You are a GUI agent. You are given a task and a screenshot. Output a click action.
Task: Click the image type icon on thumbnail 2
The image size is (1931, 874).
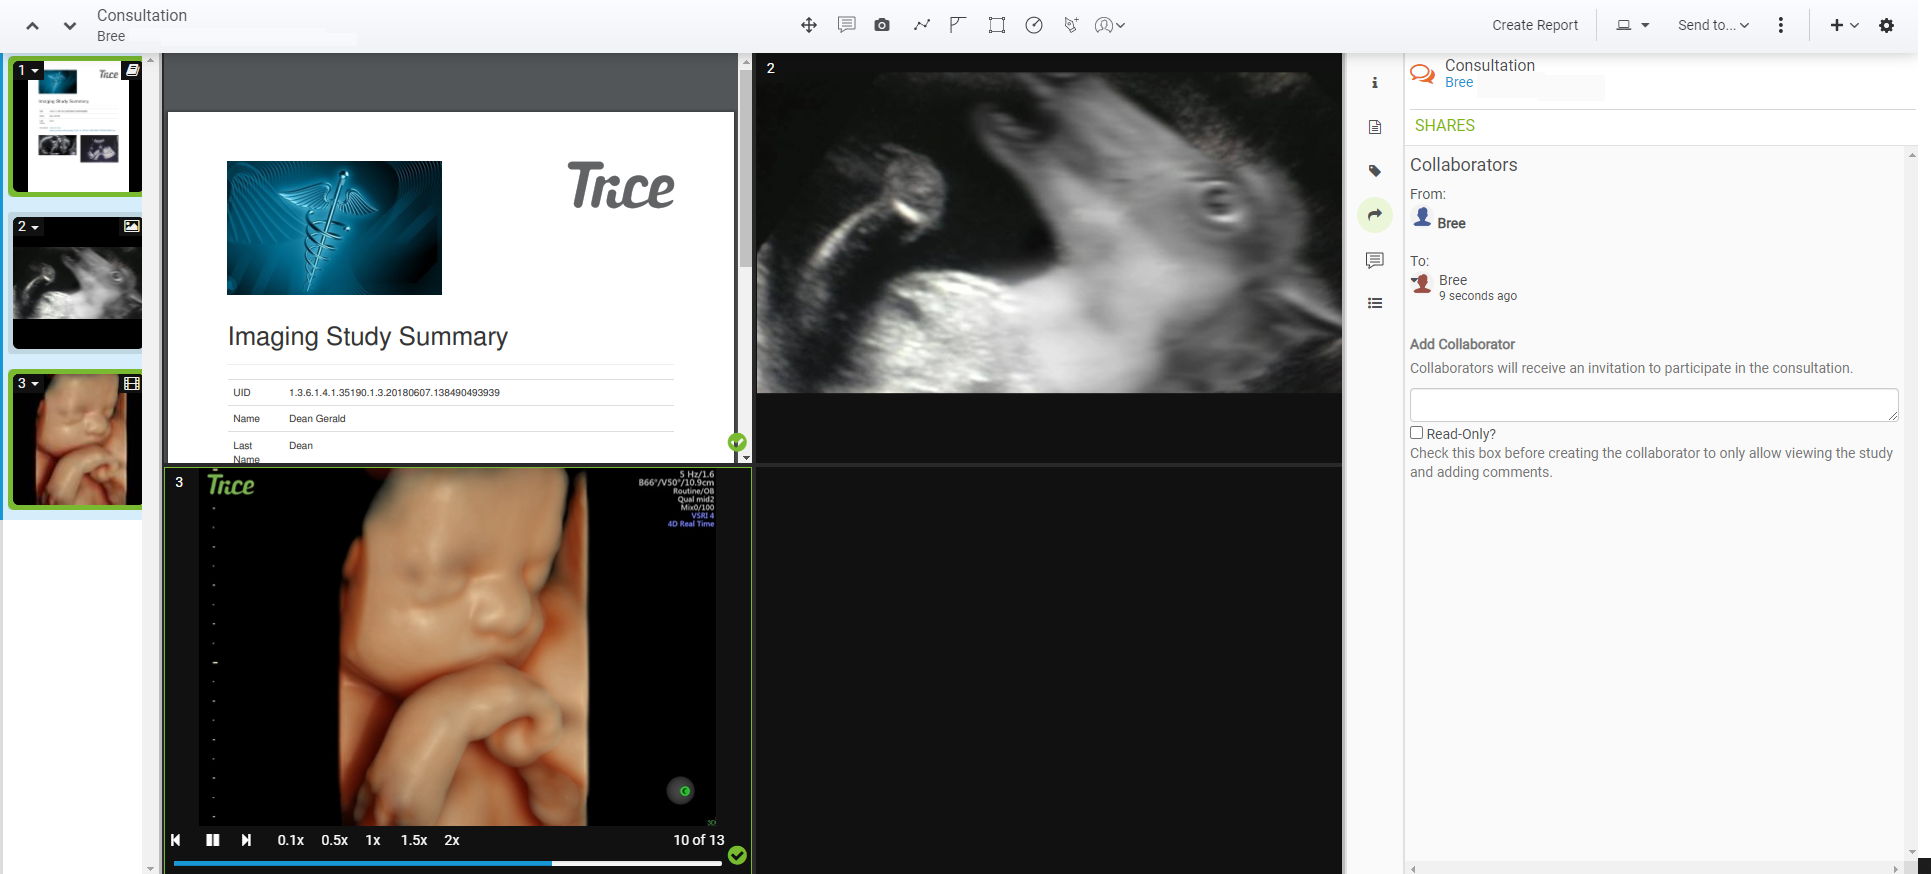[132, 226]
